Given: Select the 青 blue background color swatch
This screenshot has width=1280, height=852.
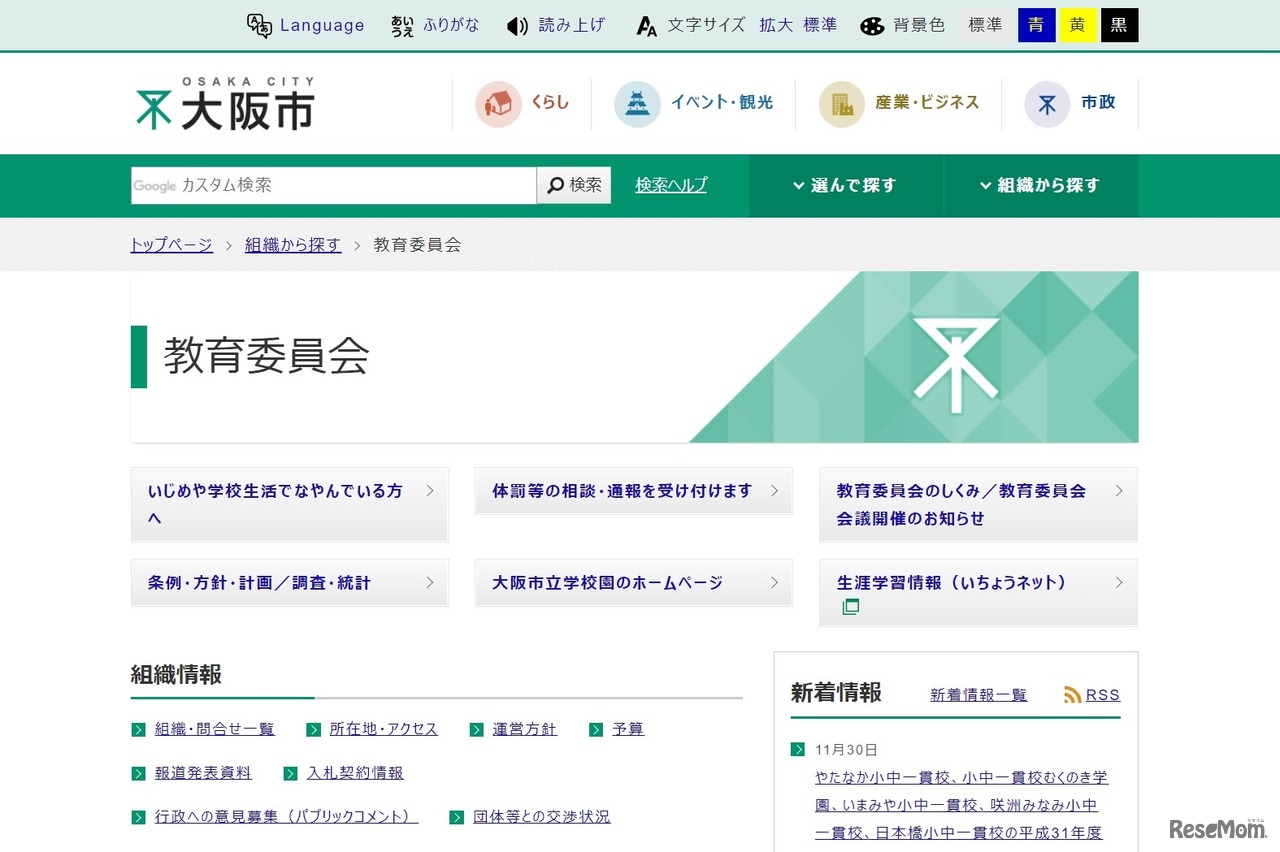Looking at the screenshot, I should point(1036,25).
